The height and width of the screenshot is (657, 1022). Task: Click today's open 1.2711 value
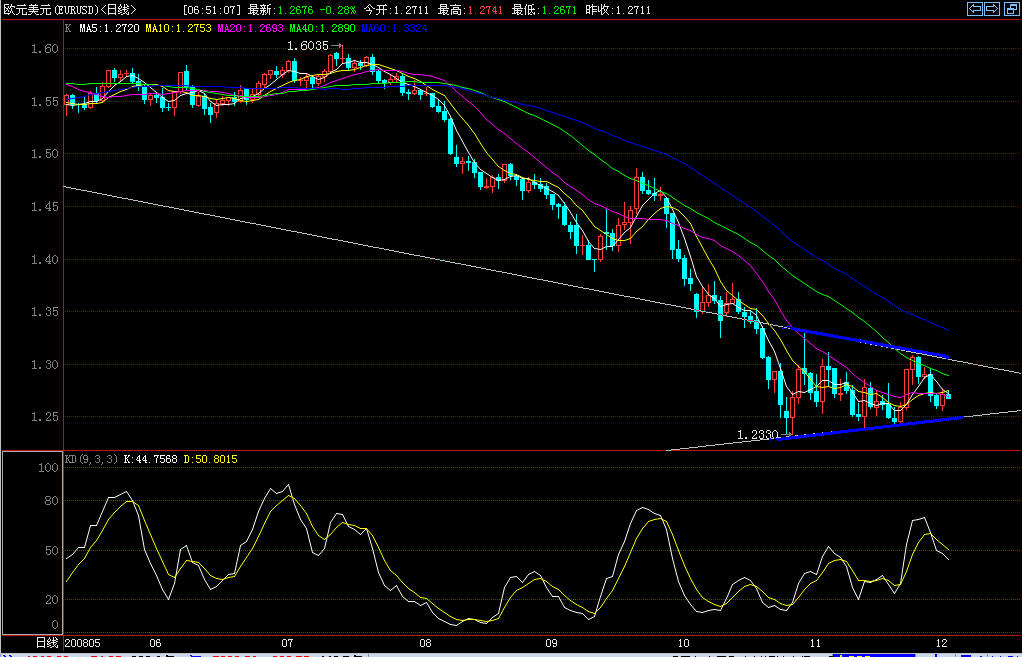click(411, 10)
